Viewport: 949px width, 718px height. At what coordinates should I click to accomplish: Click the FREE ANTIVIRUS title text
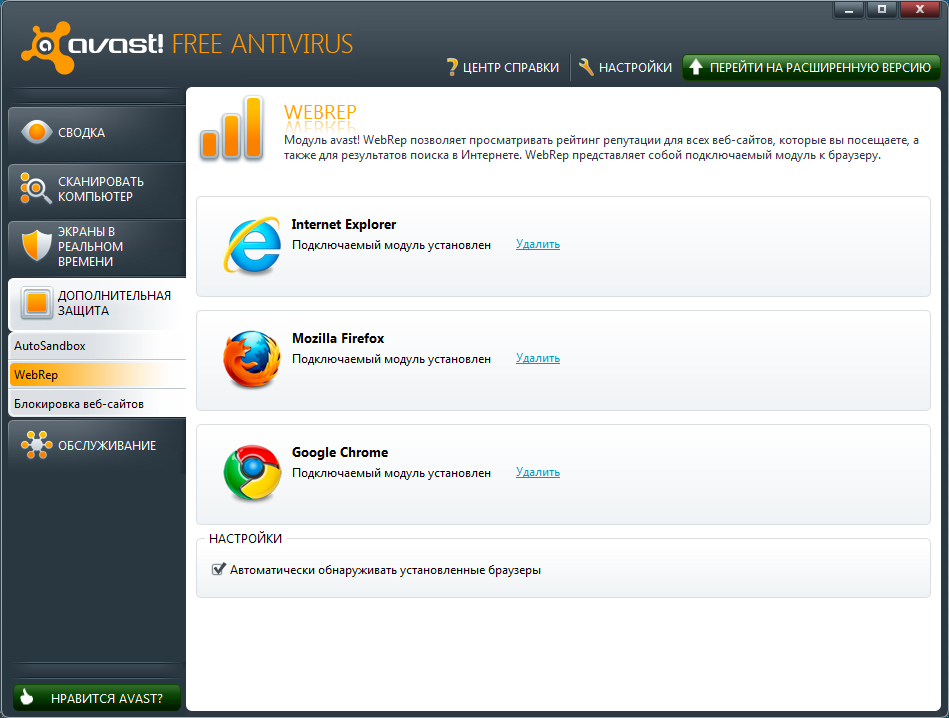[x=263, y=44]
